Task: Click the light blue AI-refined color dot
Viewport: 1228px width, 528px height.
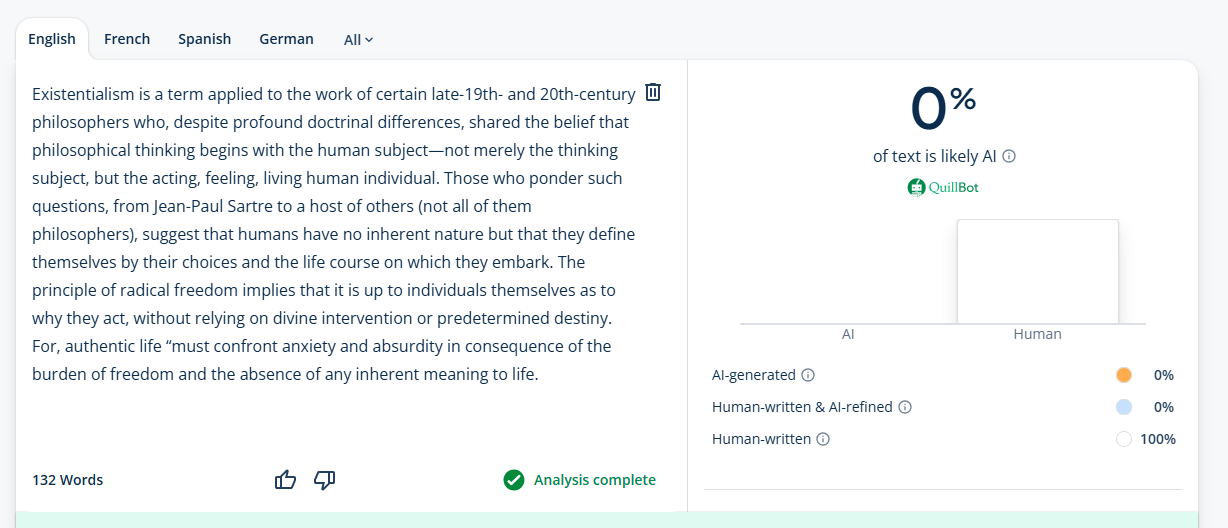Action: [1123, 407]
